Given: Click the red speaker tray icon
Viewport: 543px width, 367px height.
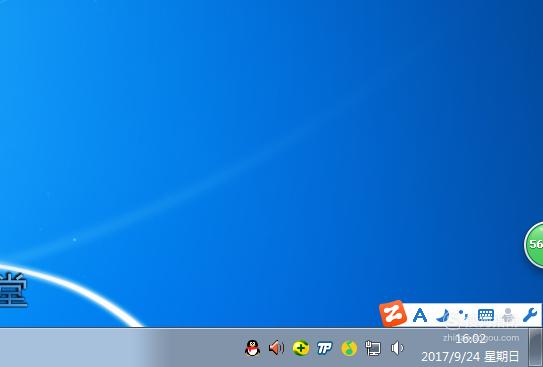Looking at the screenshot, I should coord(276,348).
